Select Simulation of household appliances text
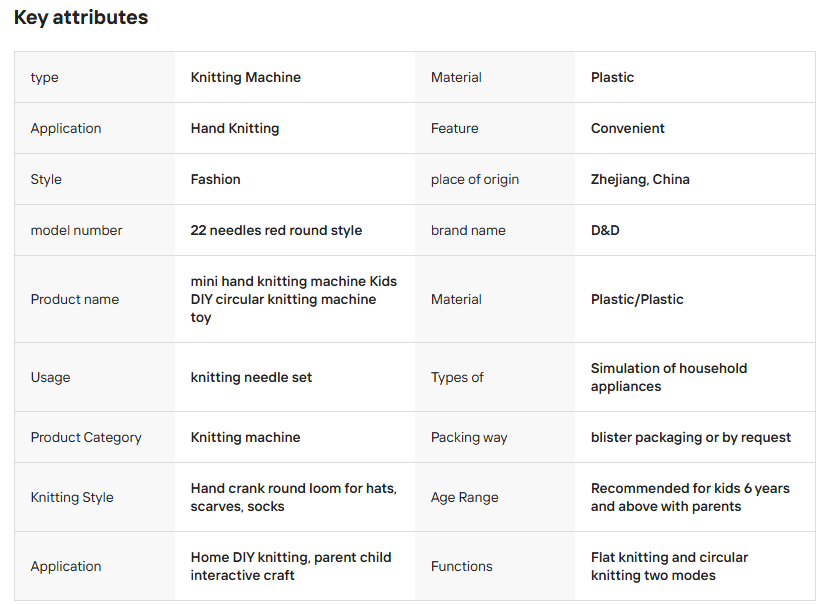 [669, 377]
